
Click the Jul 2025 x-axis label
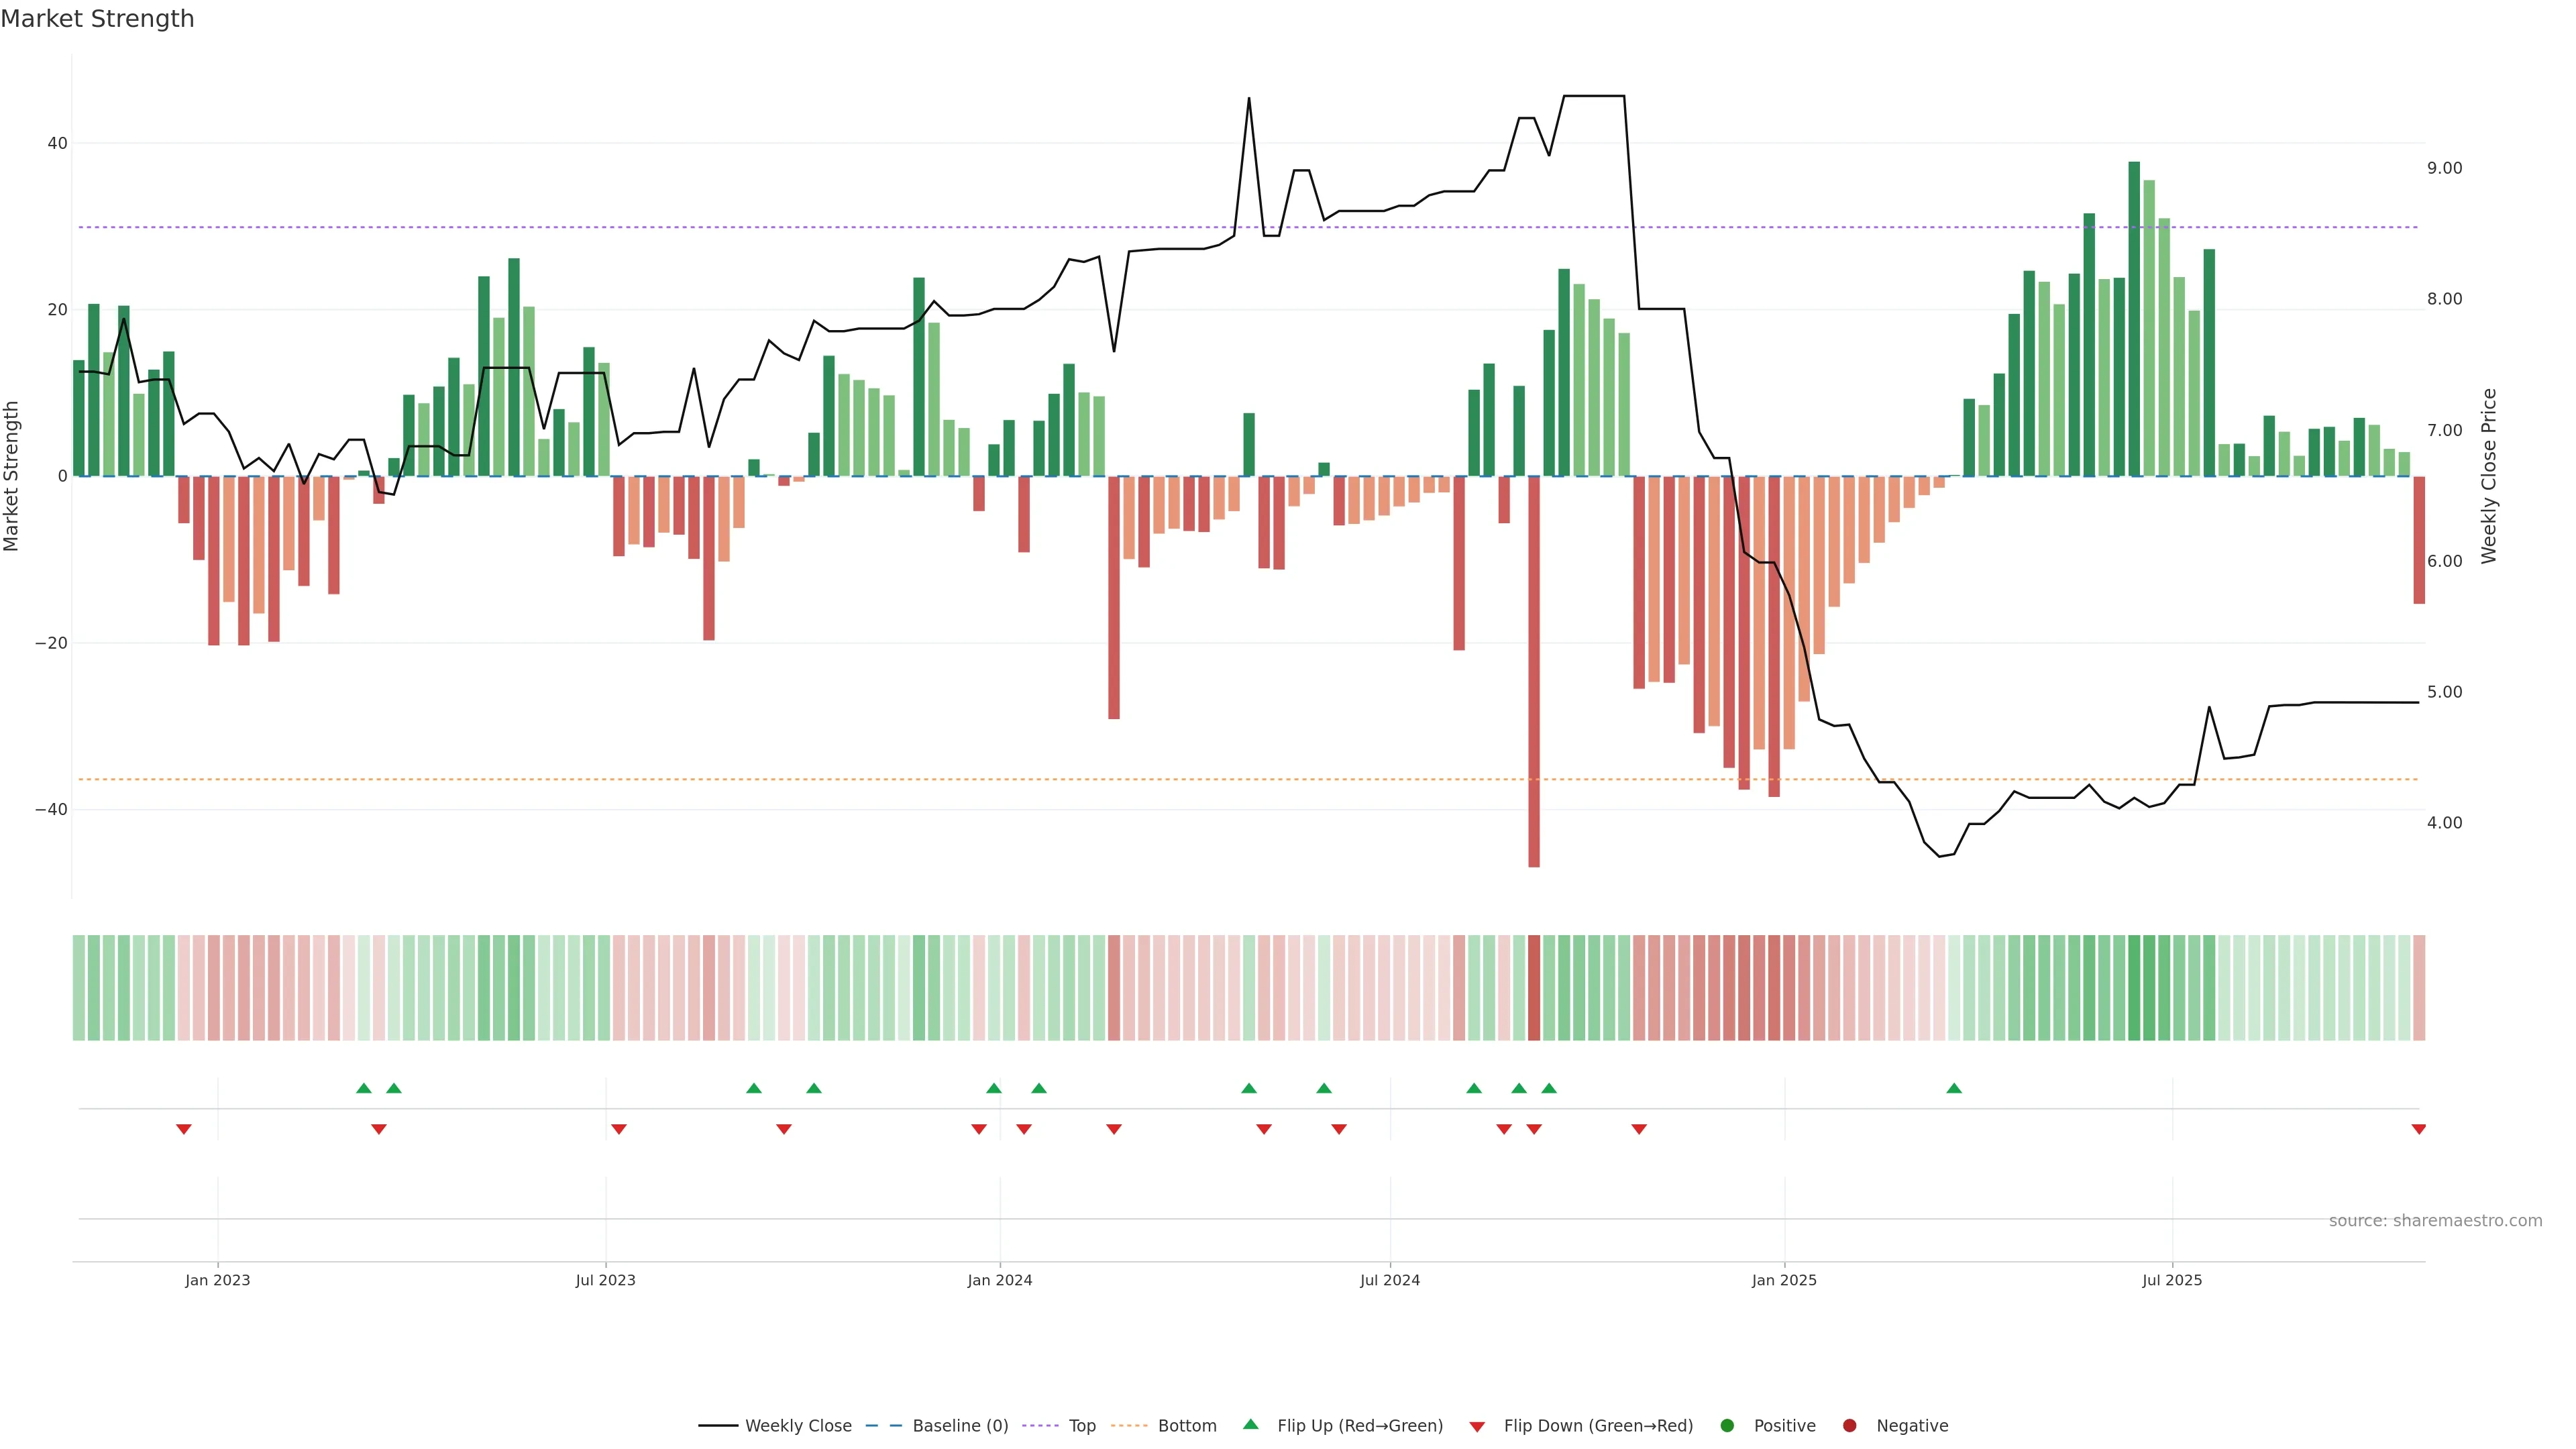[x=2172, y=1280]
